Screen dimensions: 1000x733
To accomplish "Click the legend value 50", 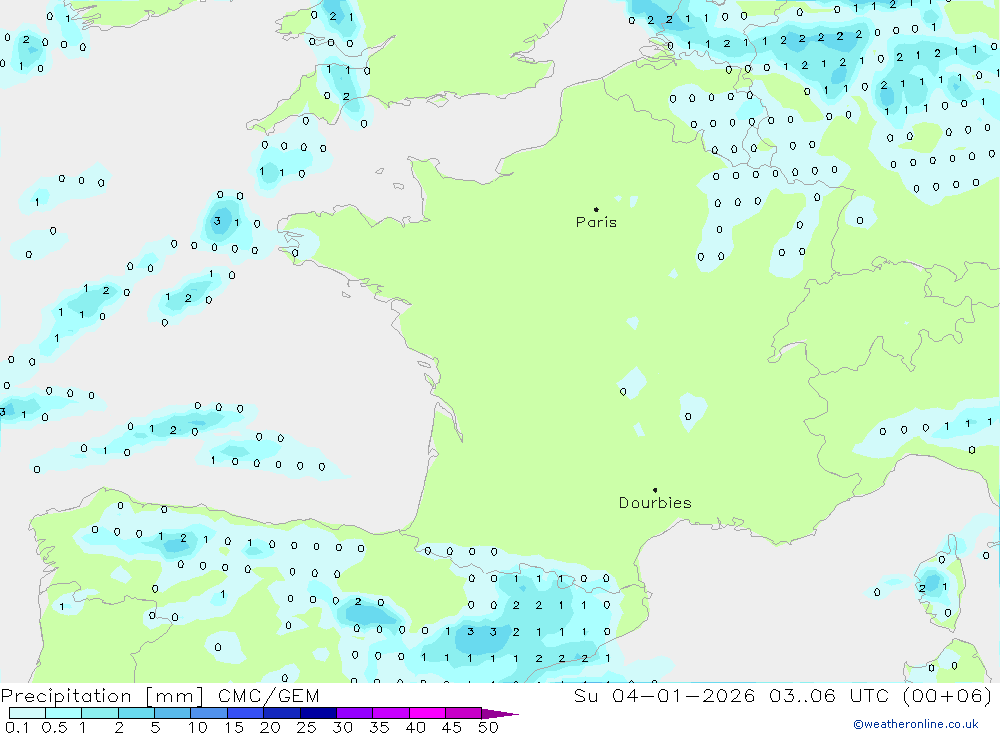I will (489, 727).
